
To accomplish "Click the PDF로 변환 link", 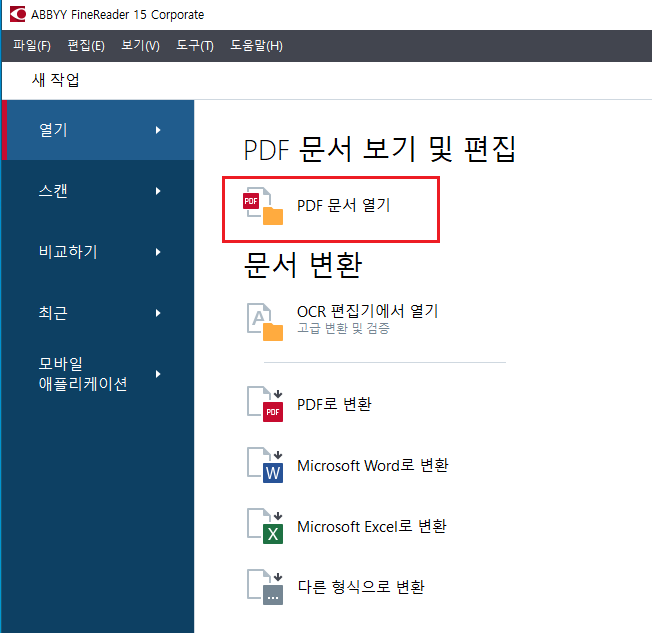I will [334, 404].
